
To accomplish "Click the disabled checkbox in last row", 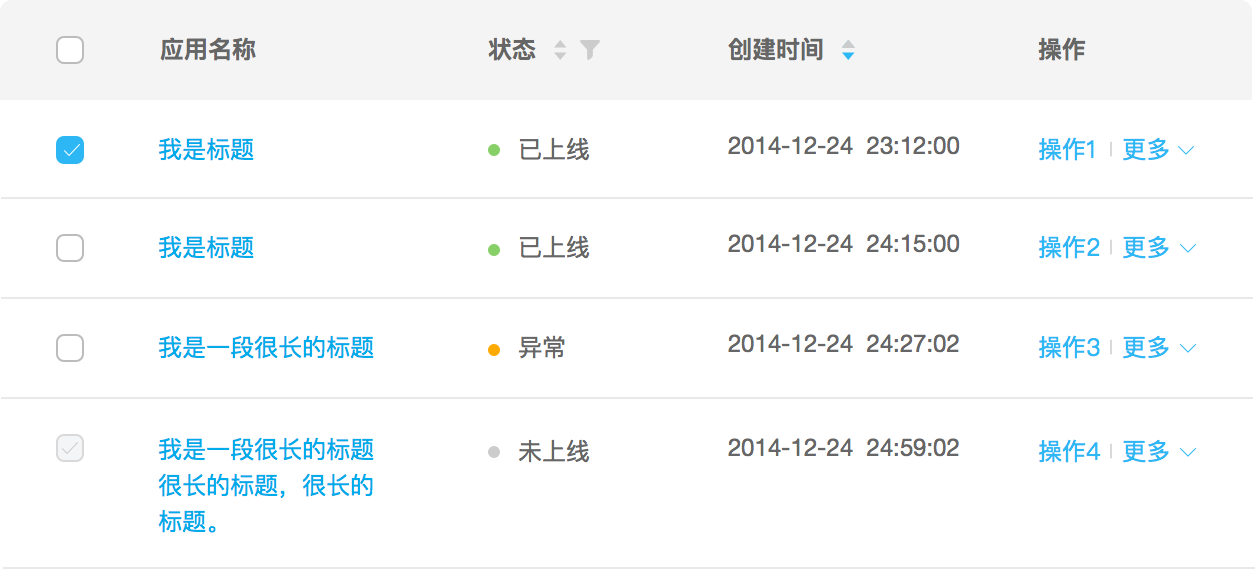I will (x=70, y=448).
